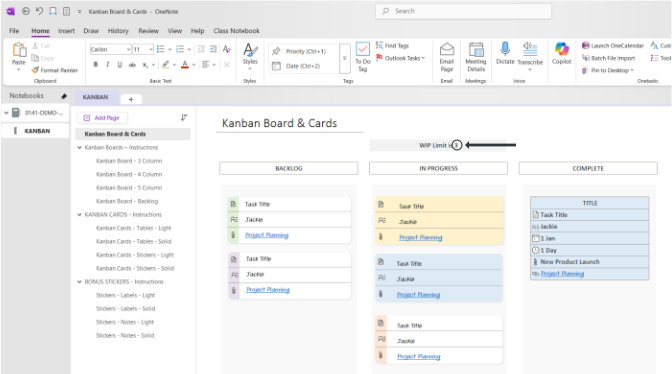The width and height of the screenshot is (672, 374).
Task: Pin the Notebooks pane with the pushpin
Action: [x=64, y=96]
